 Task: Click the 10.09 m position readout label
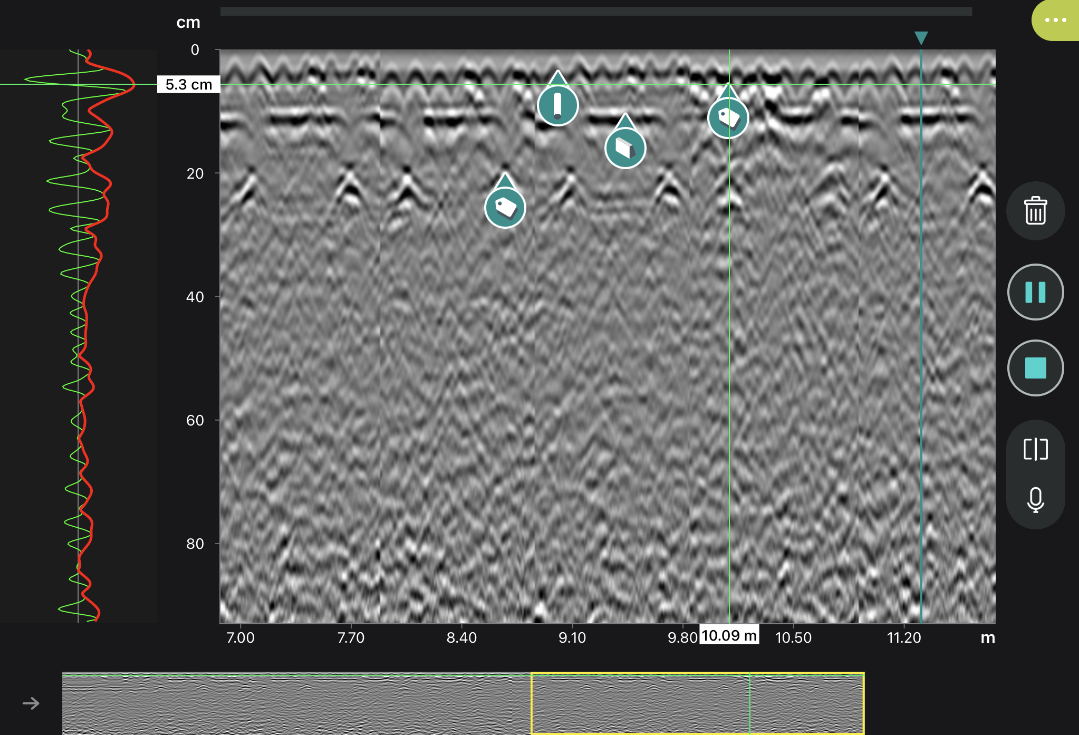(730, 634)
